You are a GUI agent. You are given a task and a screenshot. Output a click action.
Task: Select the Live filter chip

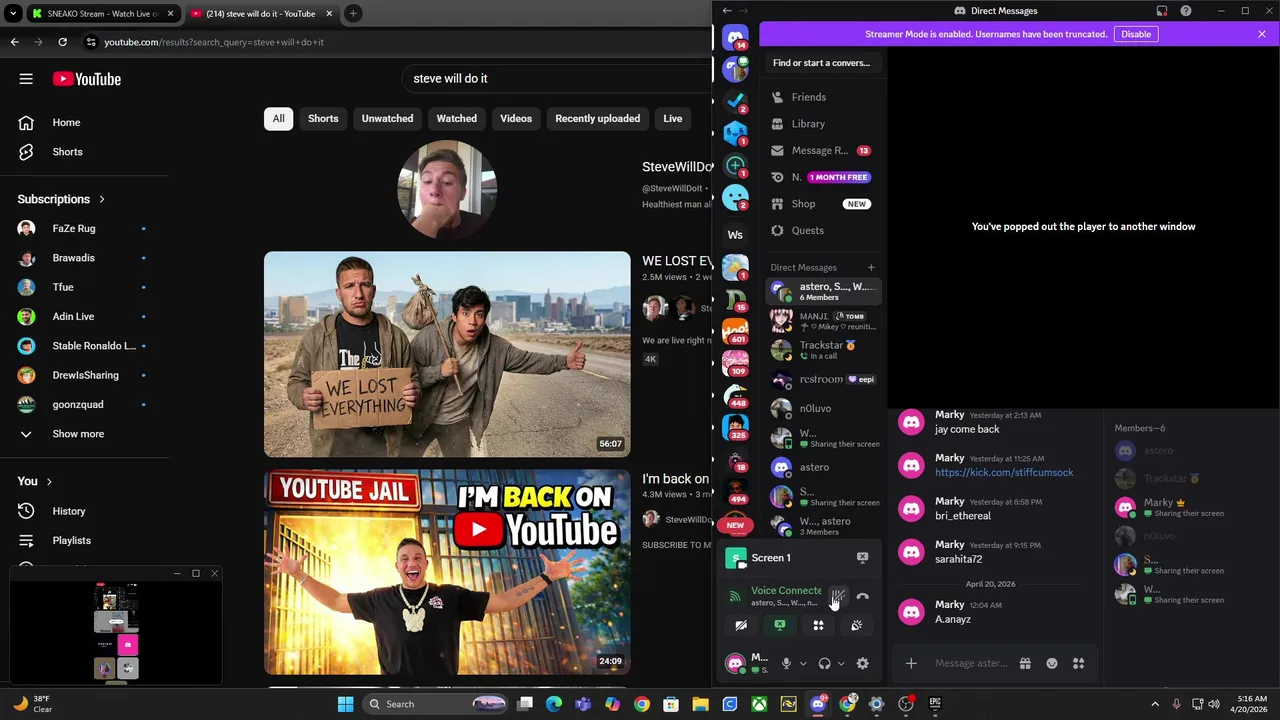pyautogui.click(x=673, y=118)
